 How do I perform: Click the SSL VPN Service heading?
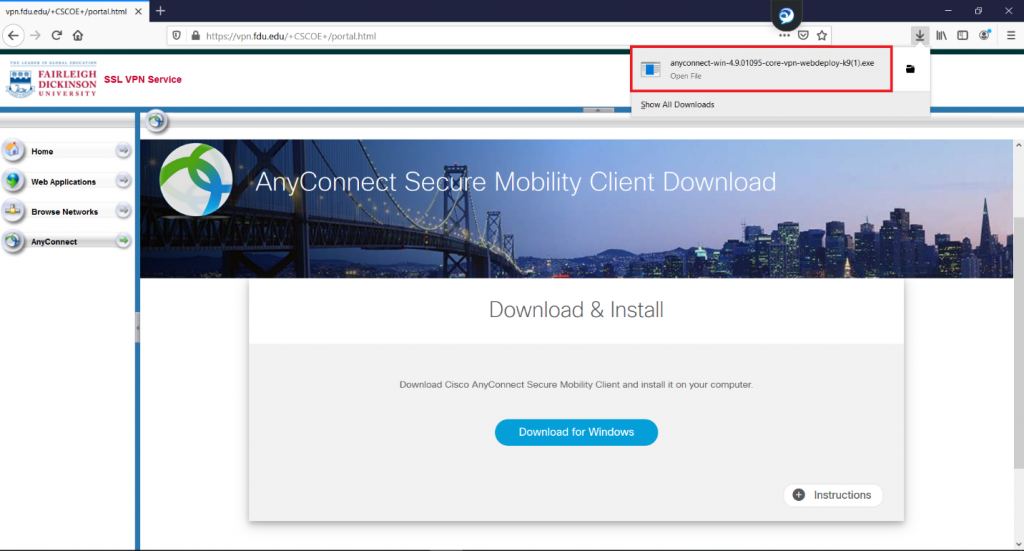[142, 80]
